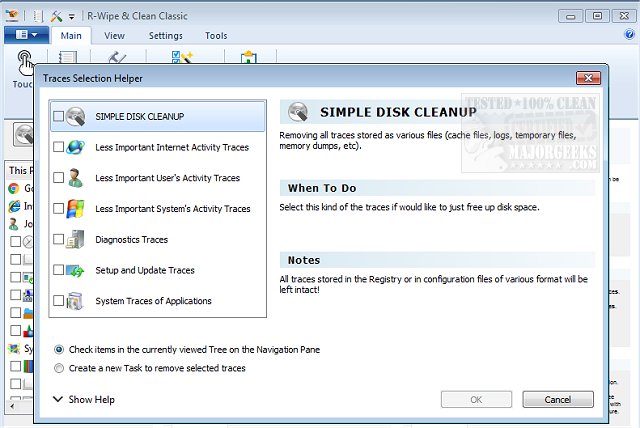Click the System Traces of Applications icon
The height and width of the screenshot is (428, 640).
click(x=76, y=301)
